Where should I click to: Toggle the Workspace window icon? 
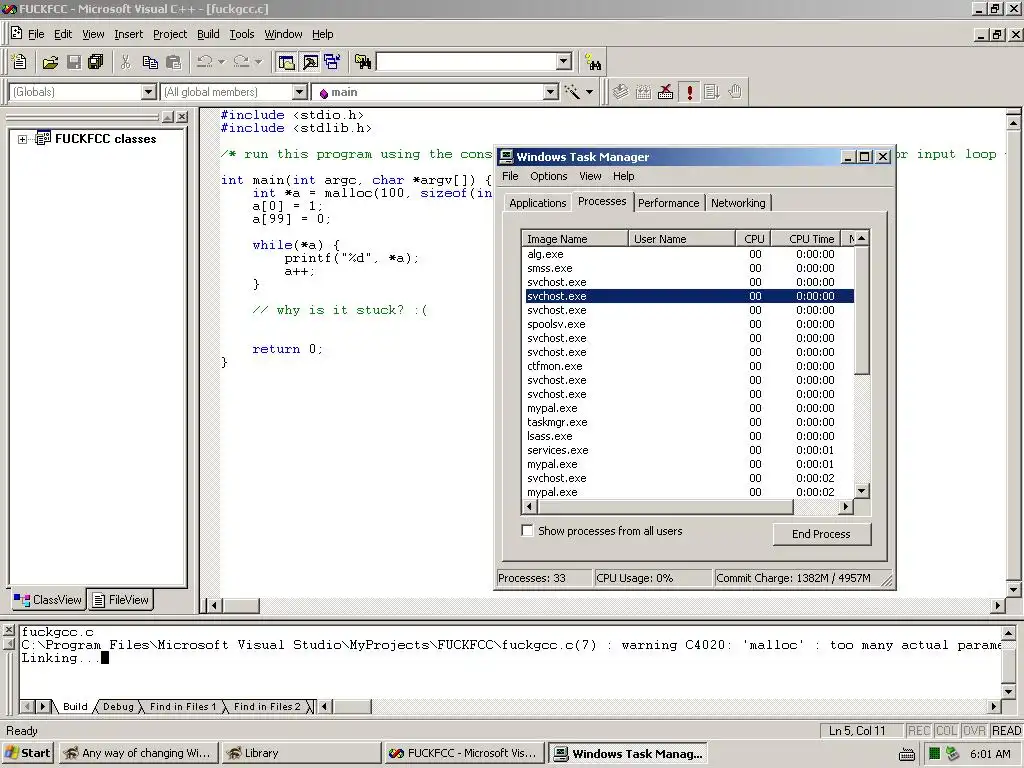286,62
